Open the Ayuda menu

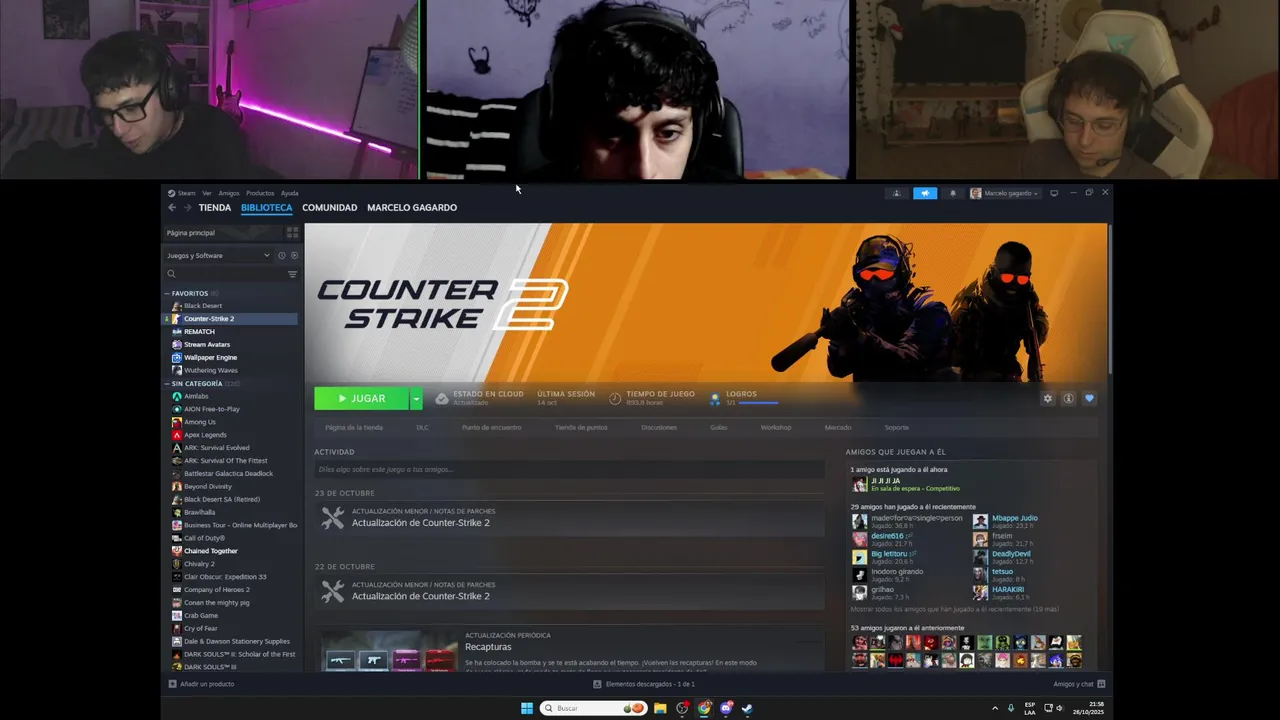coord(290,193)
